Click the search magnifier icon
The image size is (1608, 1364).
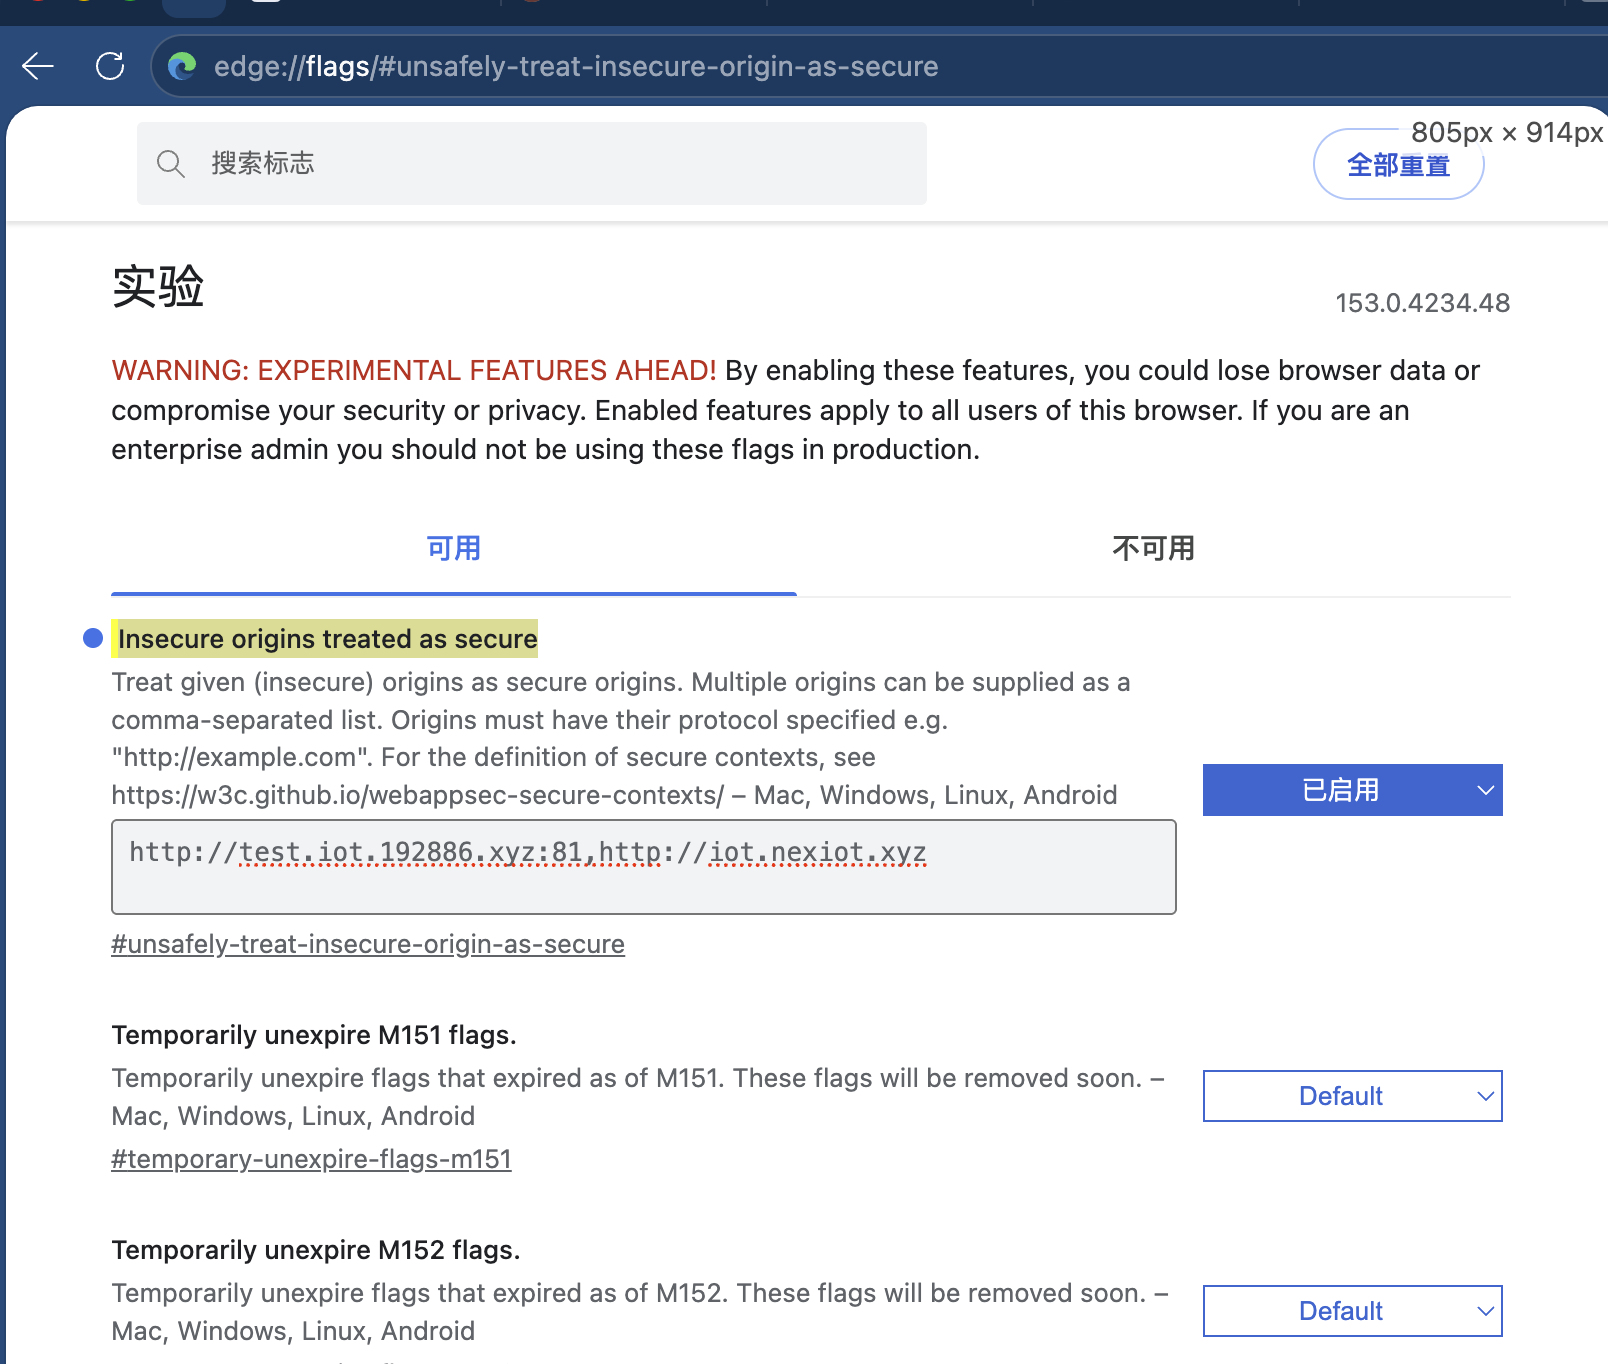click(171, 164)
